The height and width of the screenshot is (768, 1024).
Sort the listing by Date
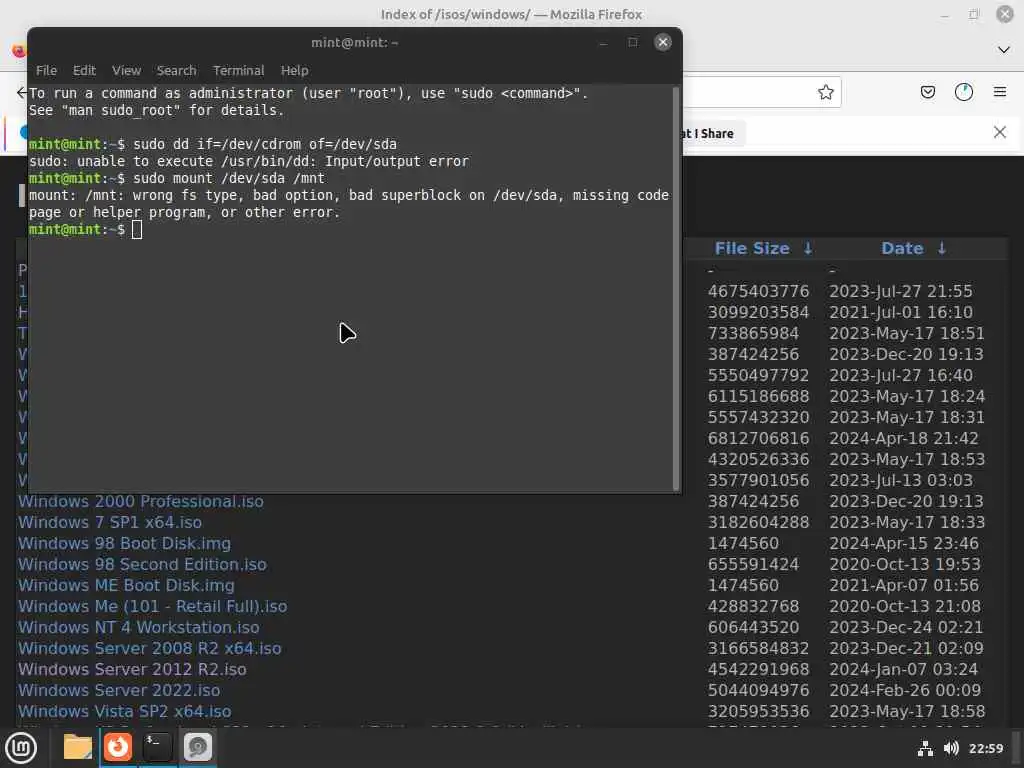[x=902, y=248]
